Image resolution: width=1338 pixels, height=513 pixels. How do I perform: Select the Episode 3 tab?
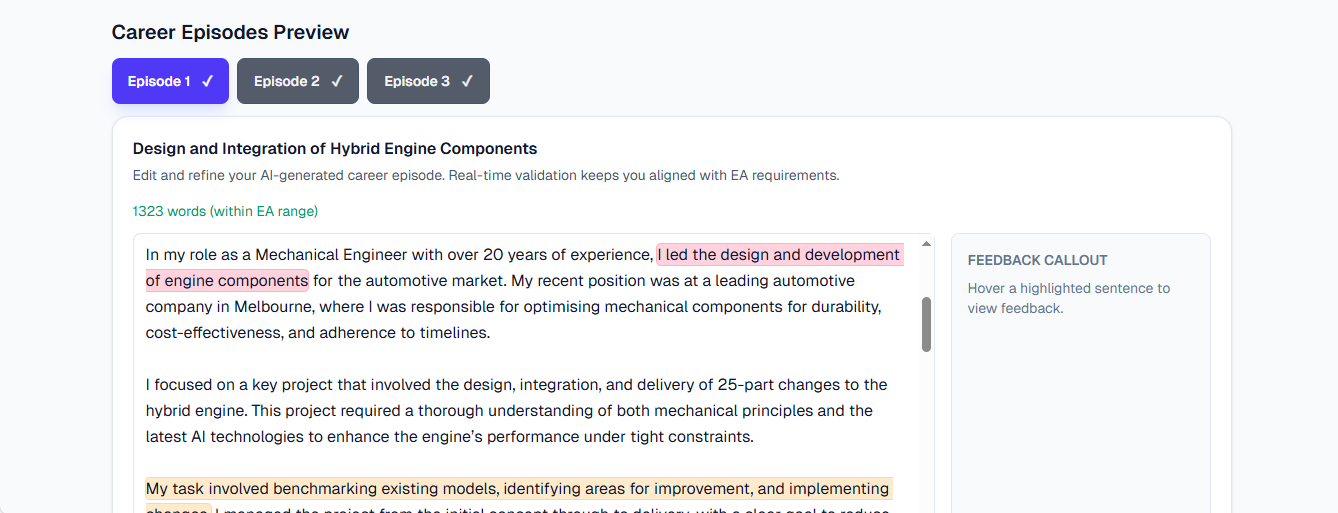(428, 81)
